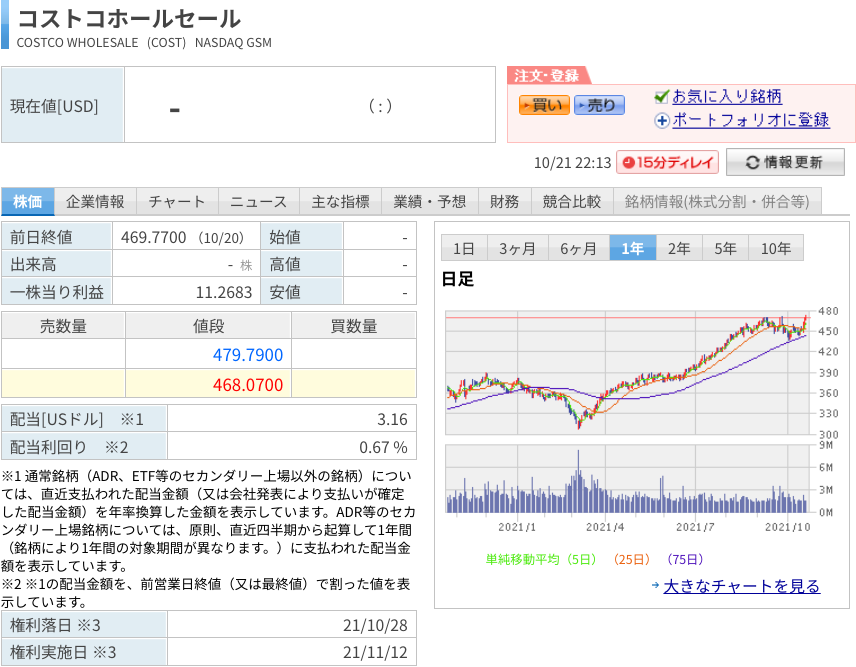856x667 pixels.
Task: Click the dividend value 3.16
Action: [392, 419]
